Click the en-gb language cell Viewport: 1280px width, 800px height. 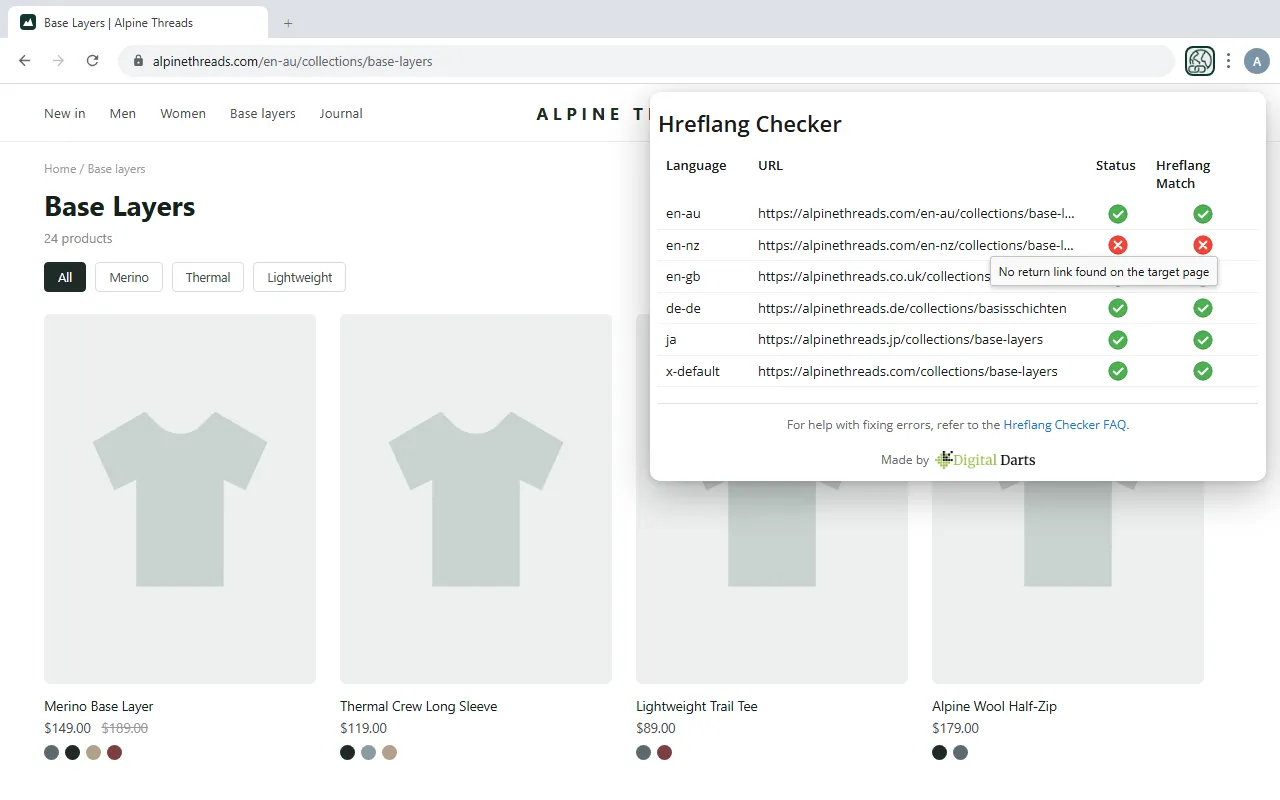(681, 276)
